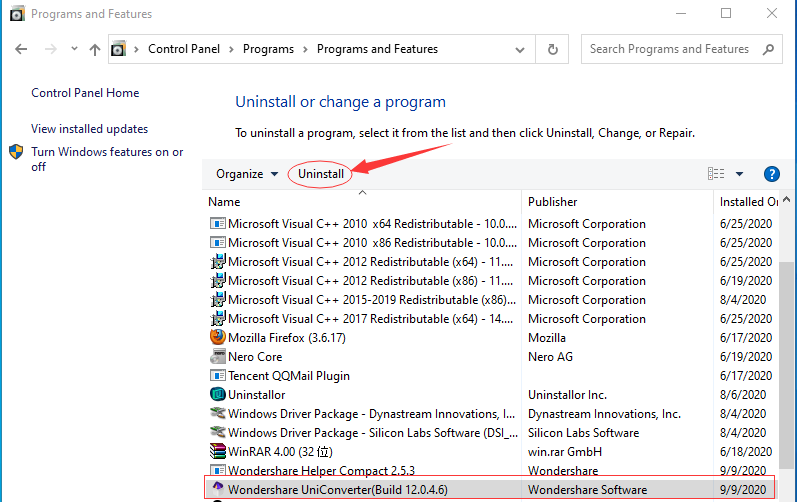Select Wondershare UniConverter(Build 12.0.4.6)

coord(338,490)
